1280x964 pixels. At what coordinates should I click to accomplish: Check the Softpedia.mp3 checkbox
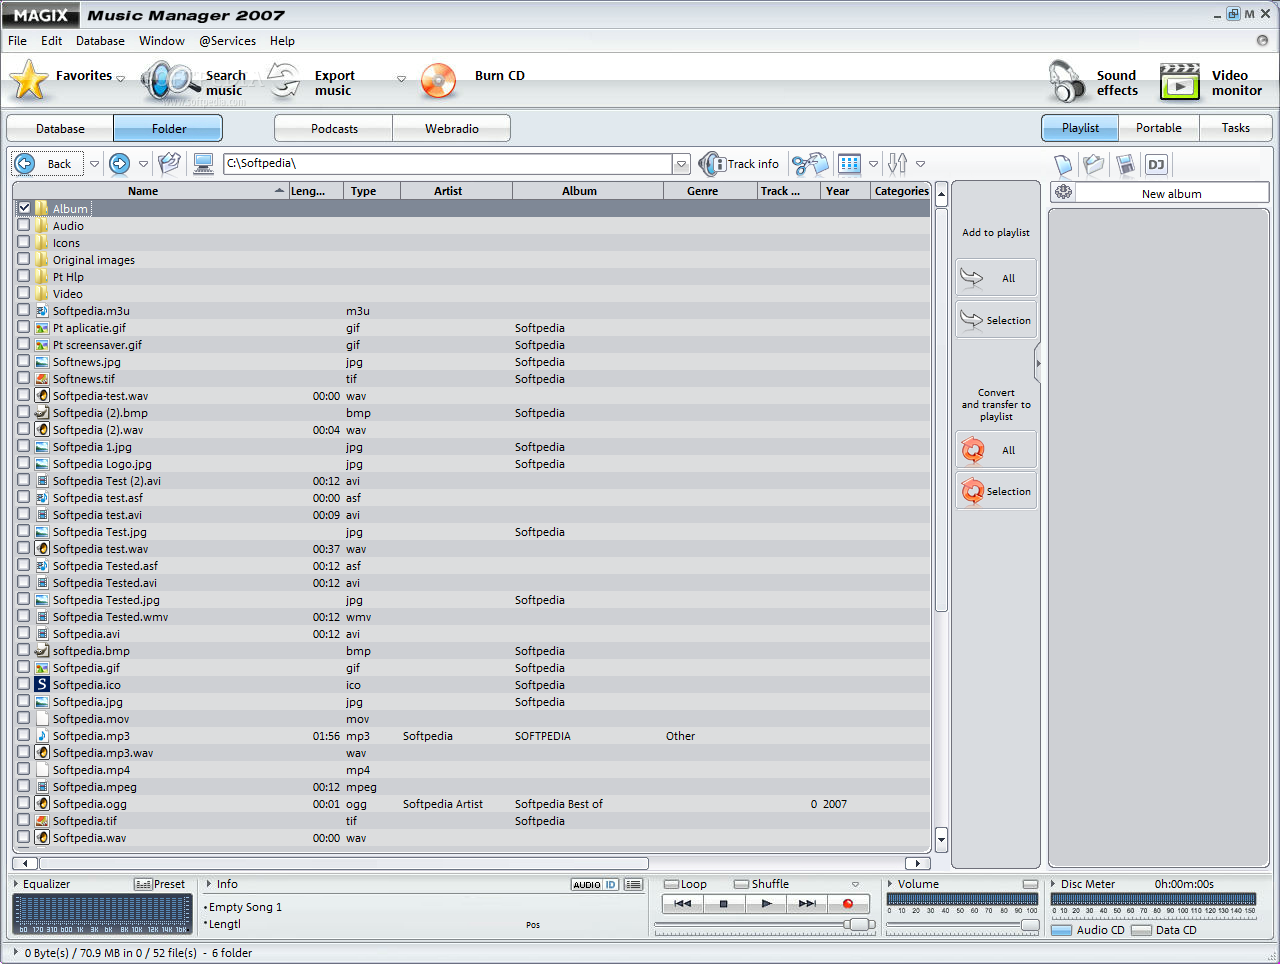(x=24, y=735)
